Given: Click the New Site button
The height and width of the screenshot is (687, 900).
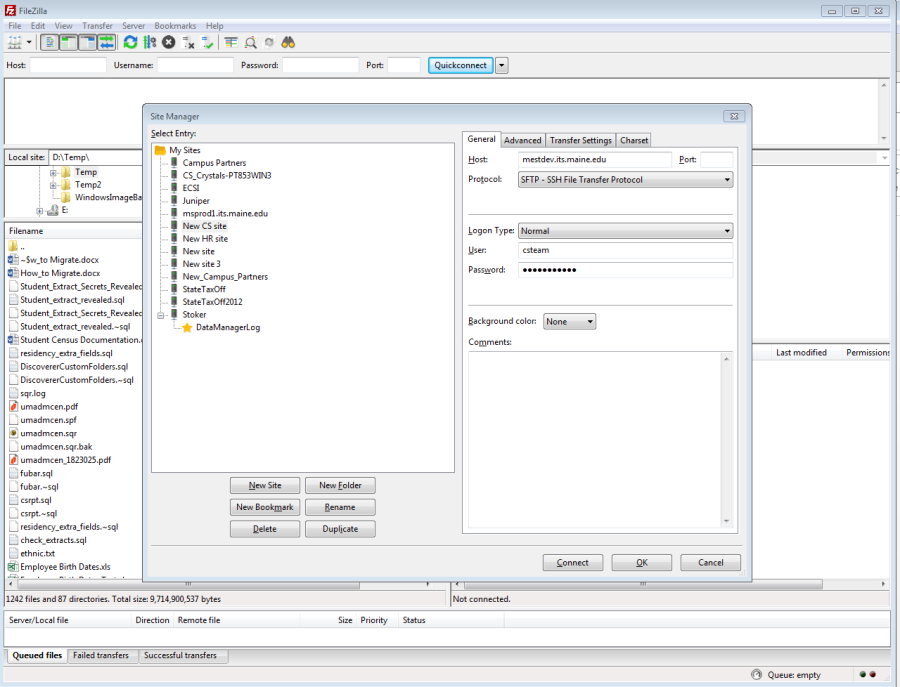Looking at the screenshot, I should tap(265, 486).
